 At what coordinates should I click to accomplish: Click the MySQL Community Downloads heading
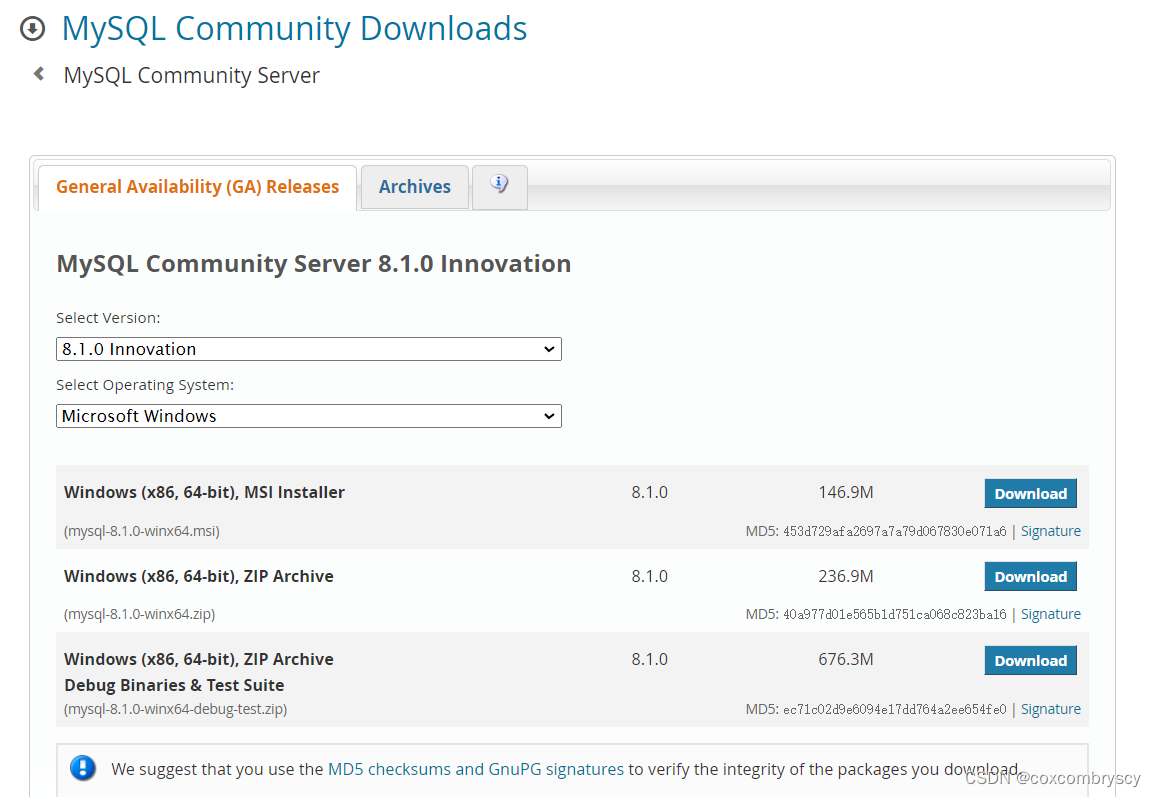pyautogui.click(x=294, y=29)
